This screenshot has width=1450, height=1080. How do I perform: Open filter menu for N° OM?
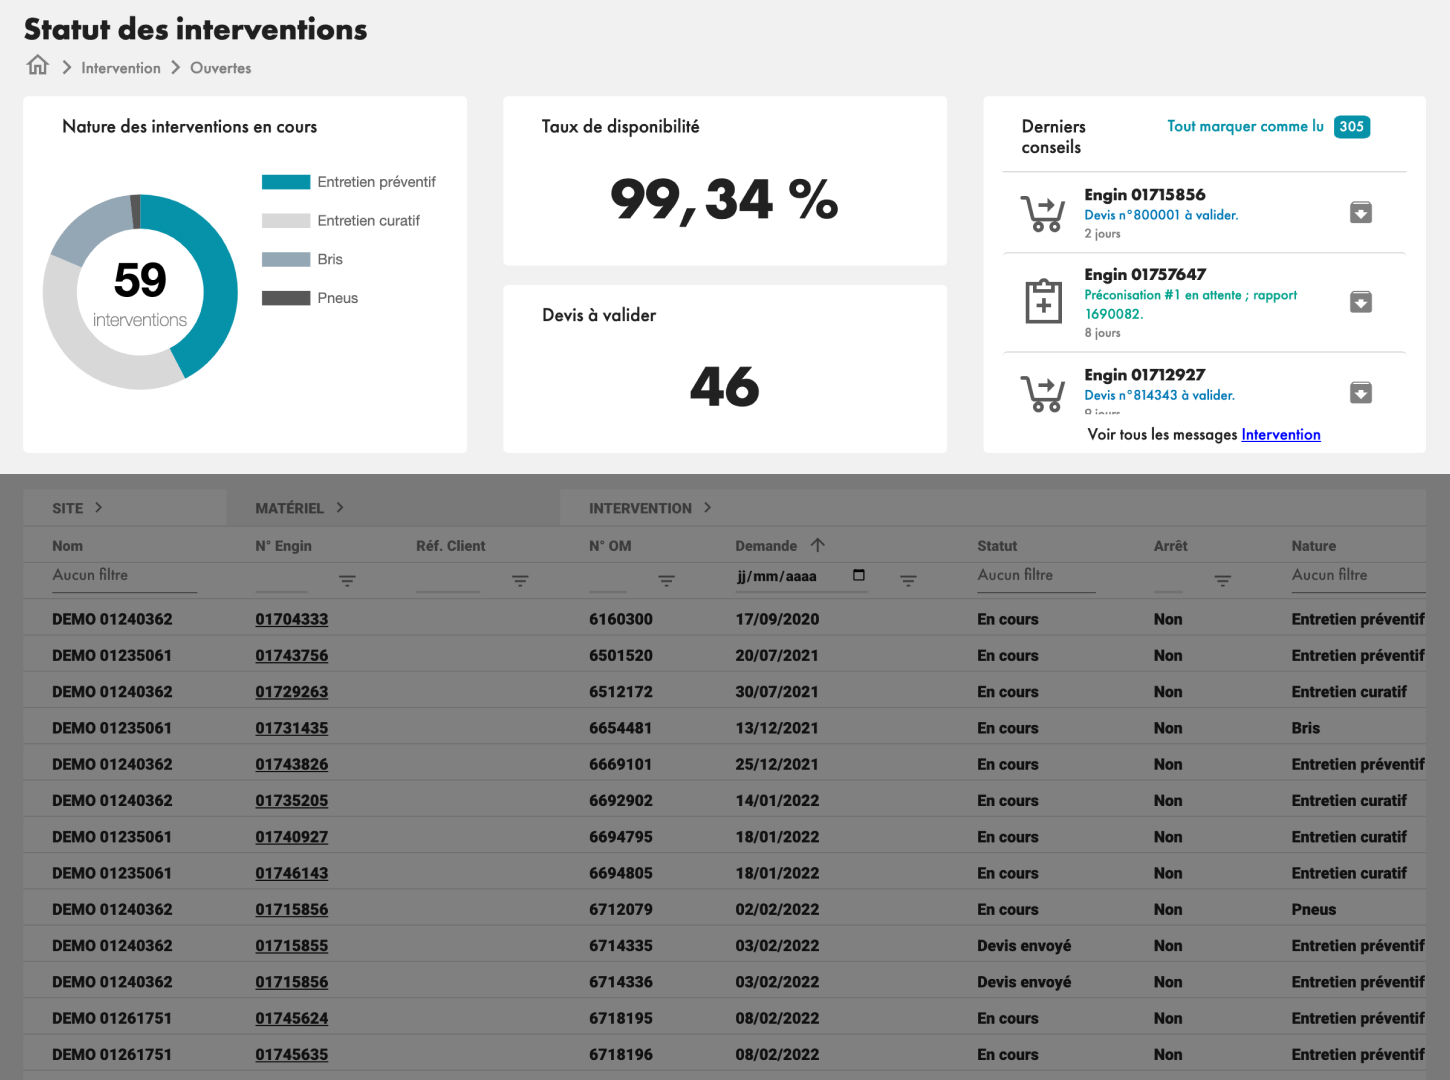[x=666, y=580]
